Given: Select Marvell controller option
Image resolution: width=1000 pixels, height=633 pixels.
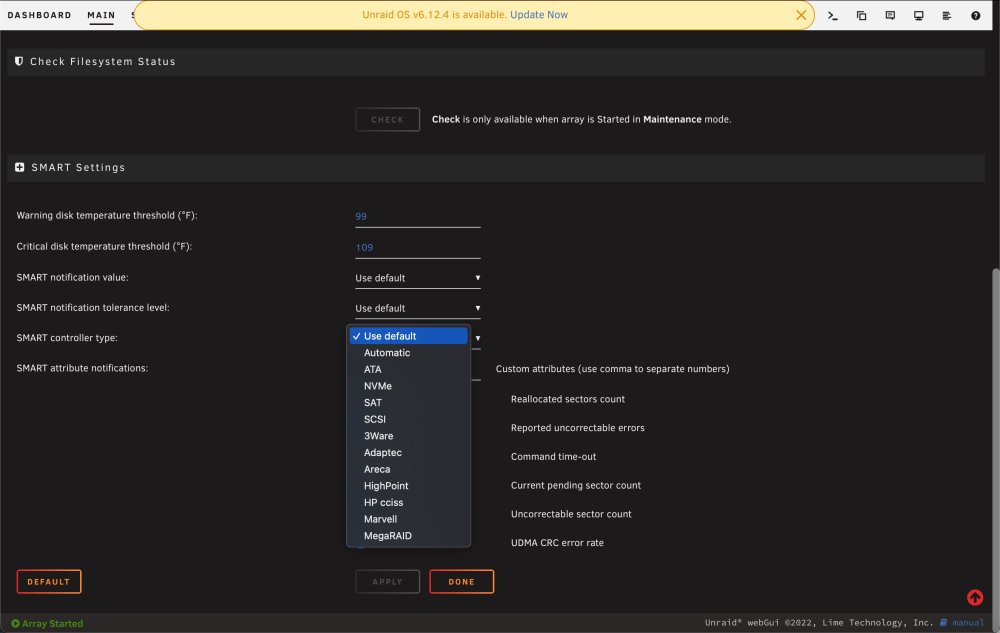Looking at the screenshot, I should (x=408, y=519).
